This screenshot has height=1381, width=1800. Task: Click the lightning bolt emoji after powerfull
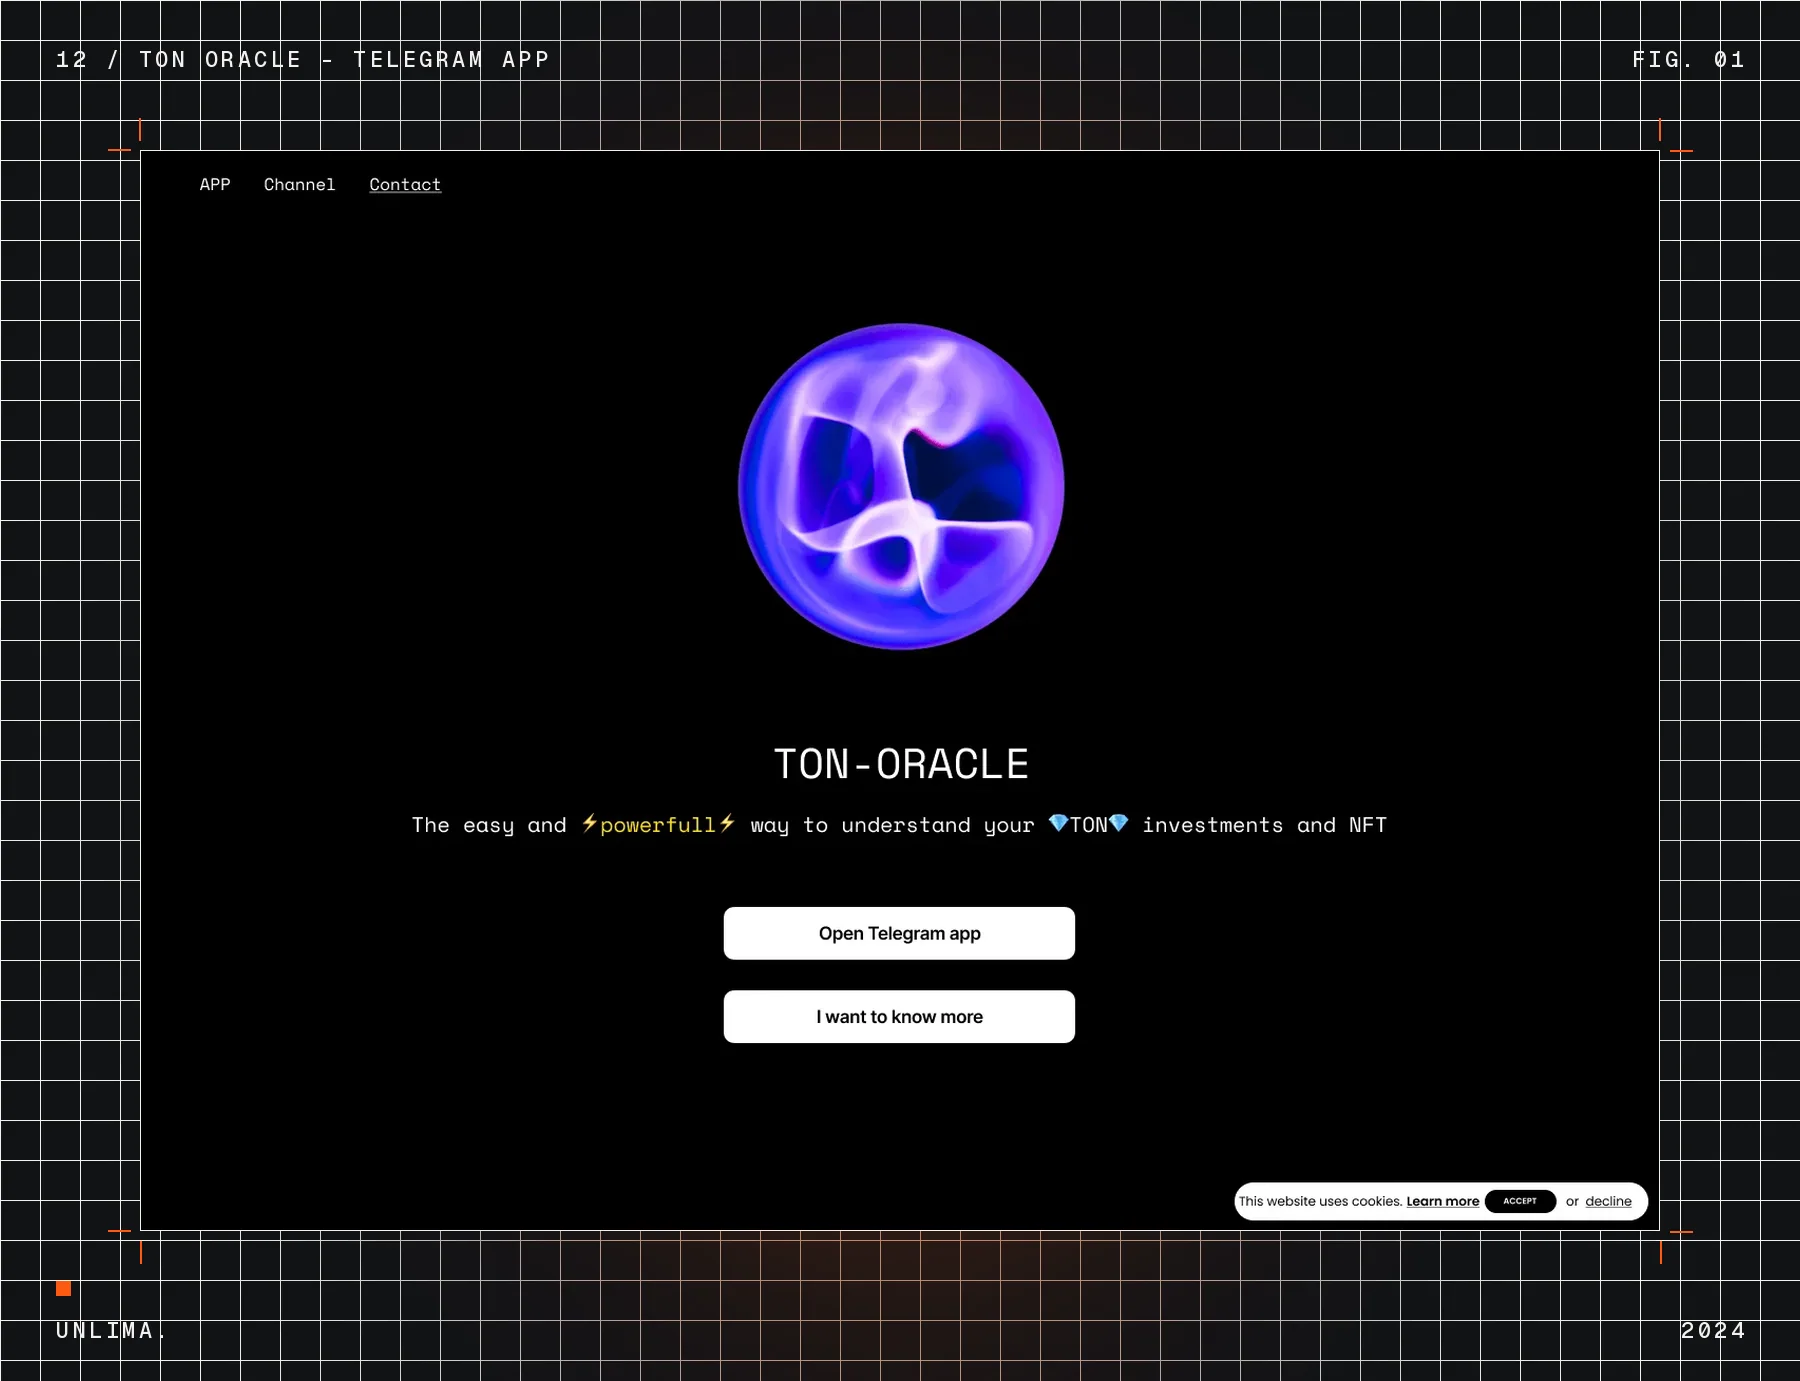(727, 823)
